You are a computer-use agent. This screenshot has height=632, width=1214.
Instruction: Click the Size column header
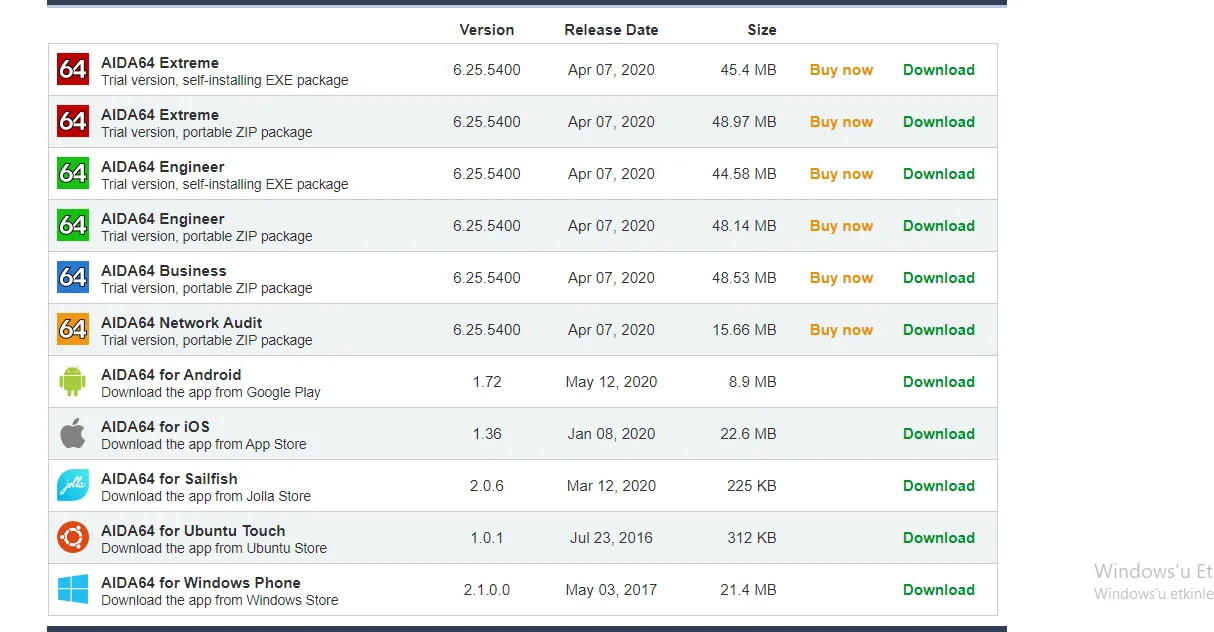pos(762,30)
